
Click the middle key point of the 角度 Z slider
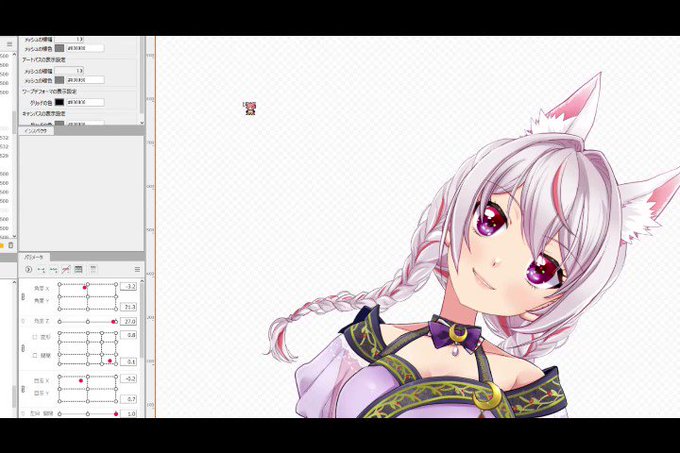pos(88,322)
